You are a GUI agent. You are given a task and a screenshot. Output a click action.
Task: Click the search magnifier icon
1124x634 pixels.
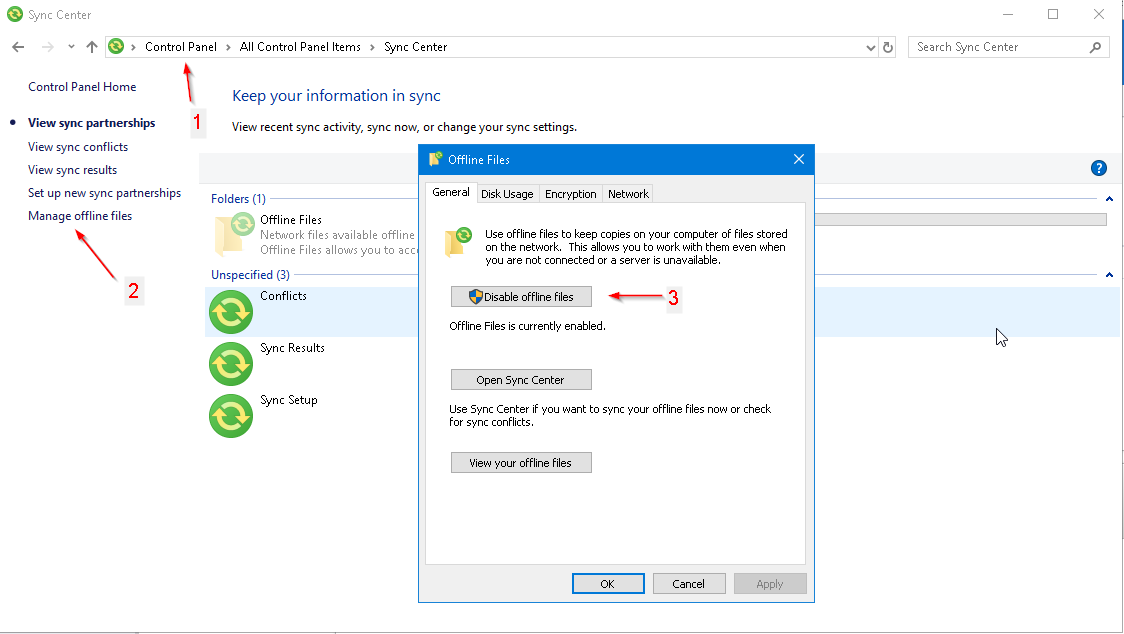point(1097,46)
